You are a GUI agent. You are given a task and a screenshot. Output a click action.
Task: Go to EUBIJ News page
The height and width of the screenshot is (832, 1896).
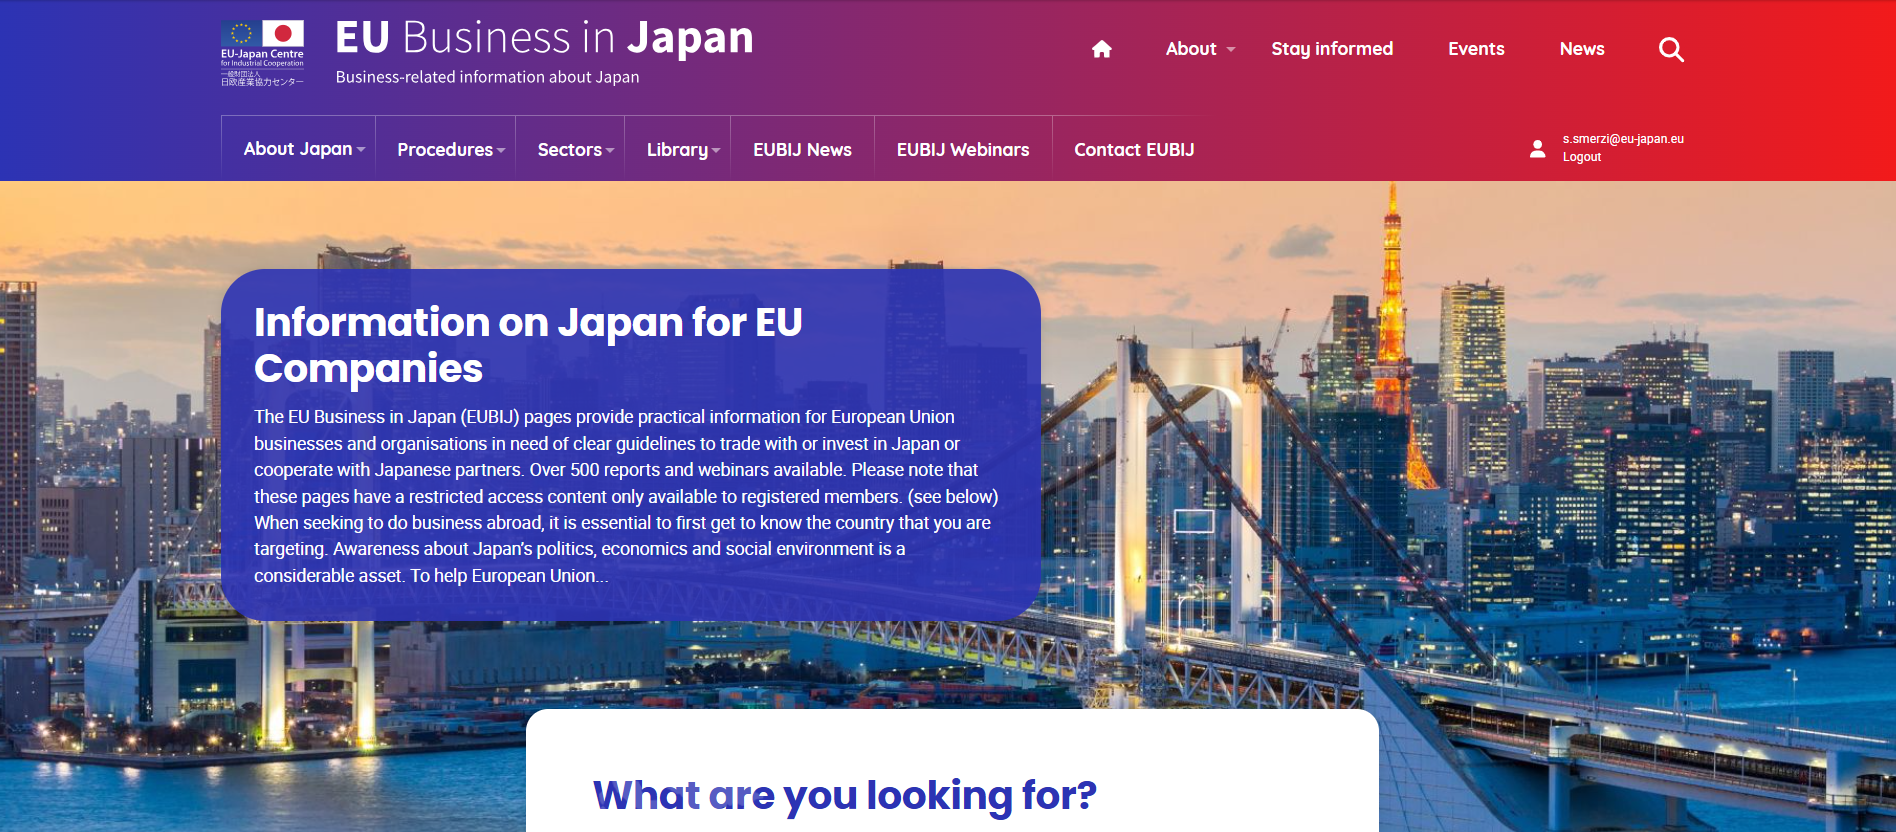(x=802, y=150)
